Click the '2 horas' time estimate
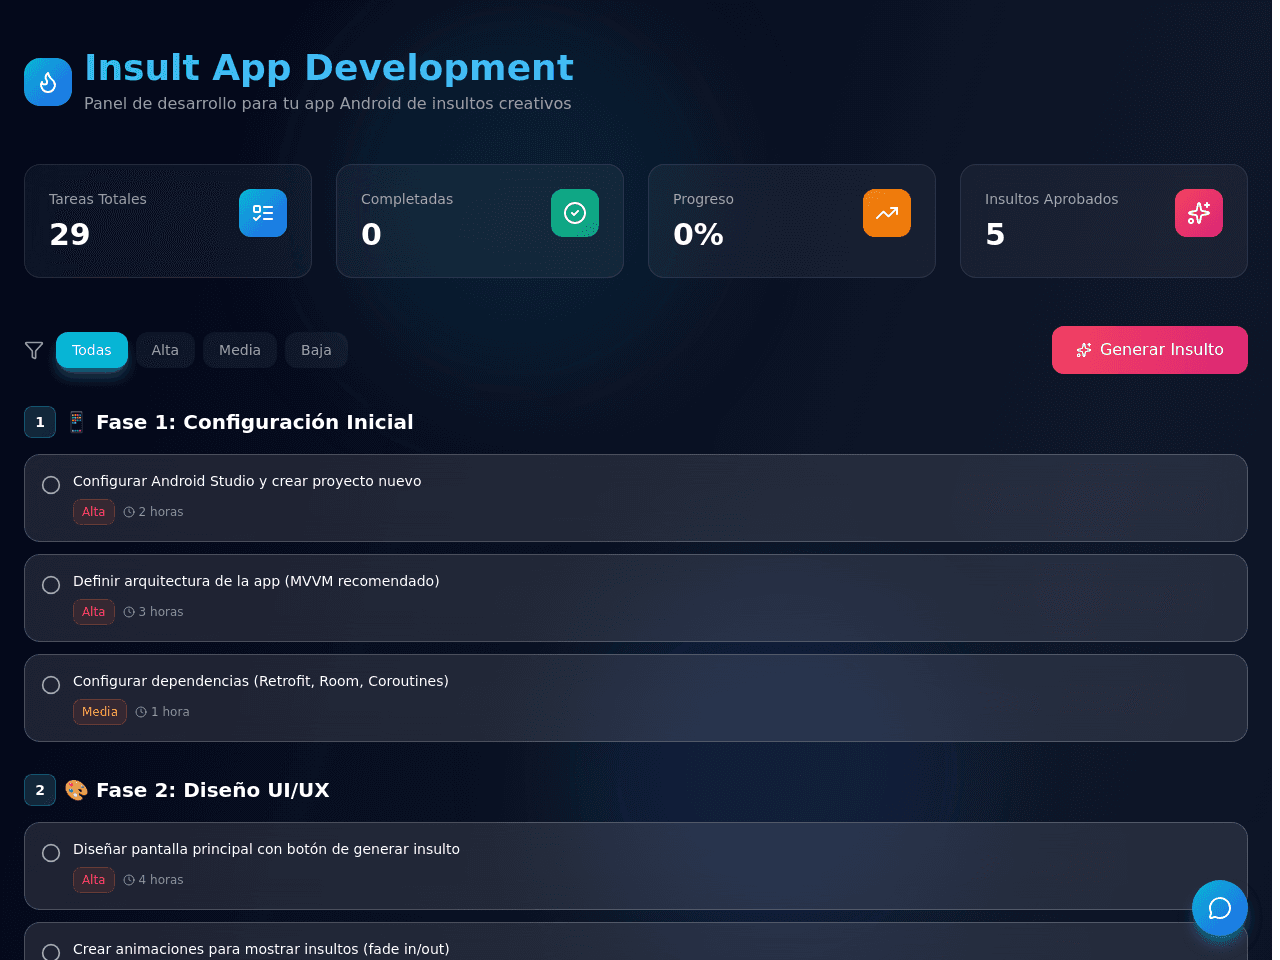The image size is (1280, 960). tap(161, 512)
